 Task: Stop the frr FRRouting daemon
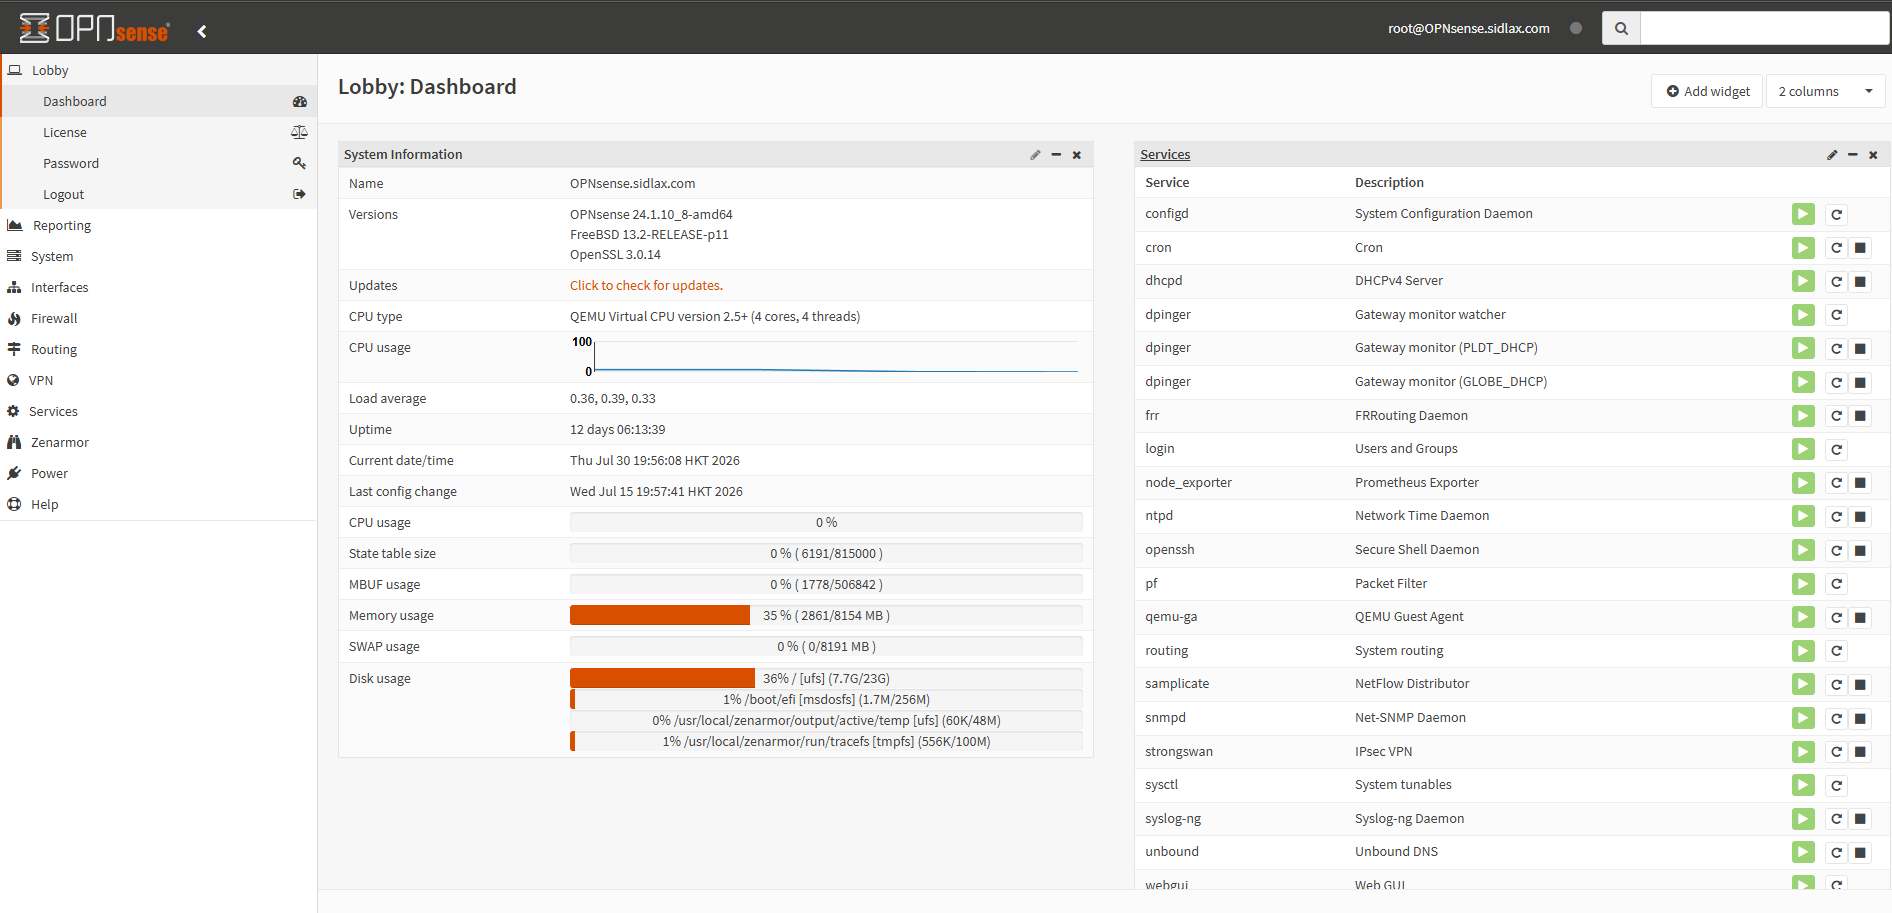pyautogui.click(x=1860, y=416)
